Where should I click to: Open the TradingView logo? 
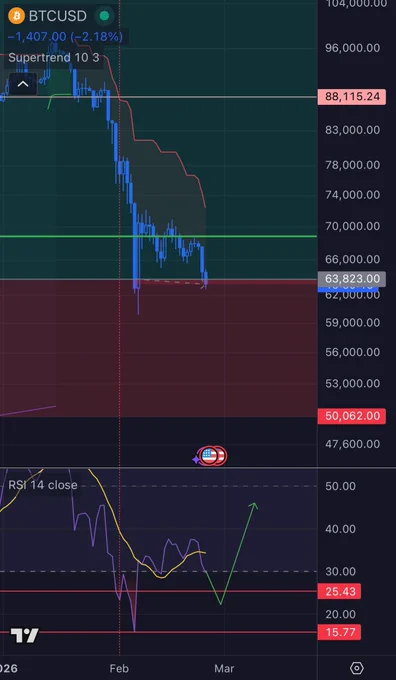[x=24, y=635]
